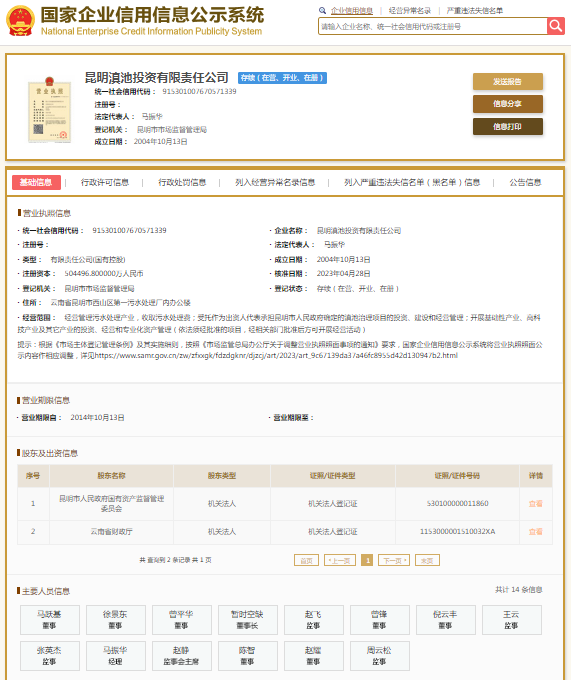571x680 pixels.
Task: Click the small magnifier beside 企业信用信息
Action: [x=322, y=10]
